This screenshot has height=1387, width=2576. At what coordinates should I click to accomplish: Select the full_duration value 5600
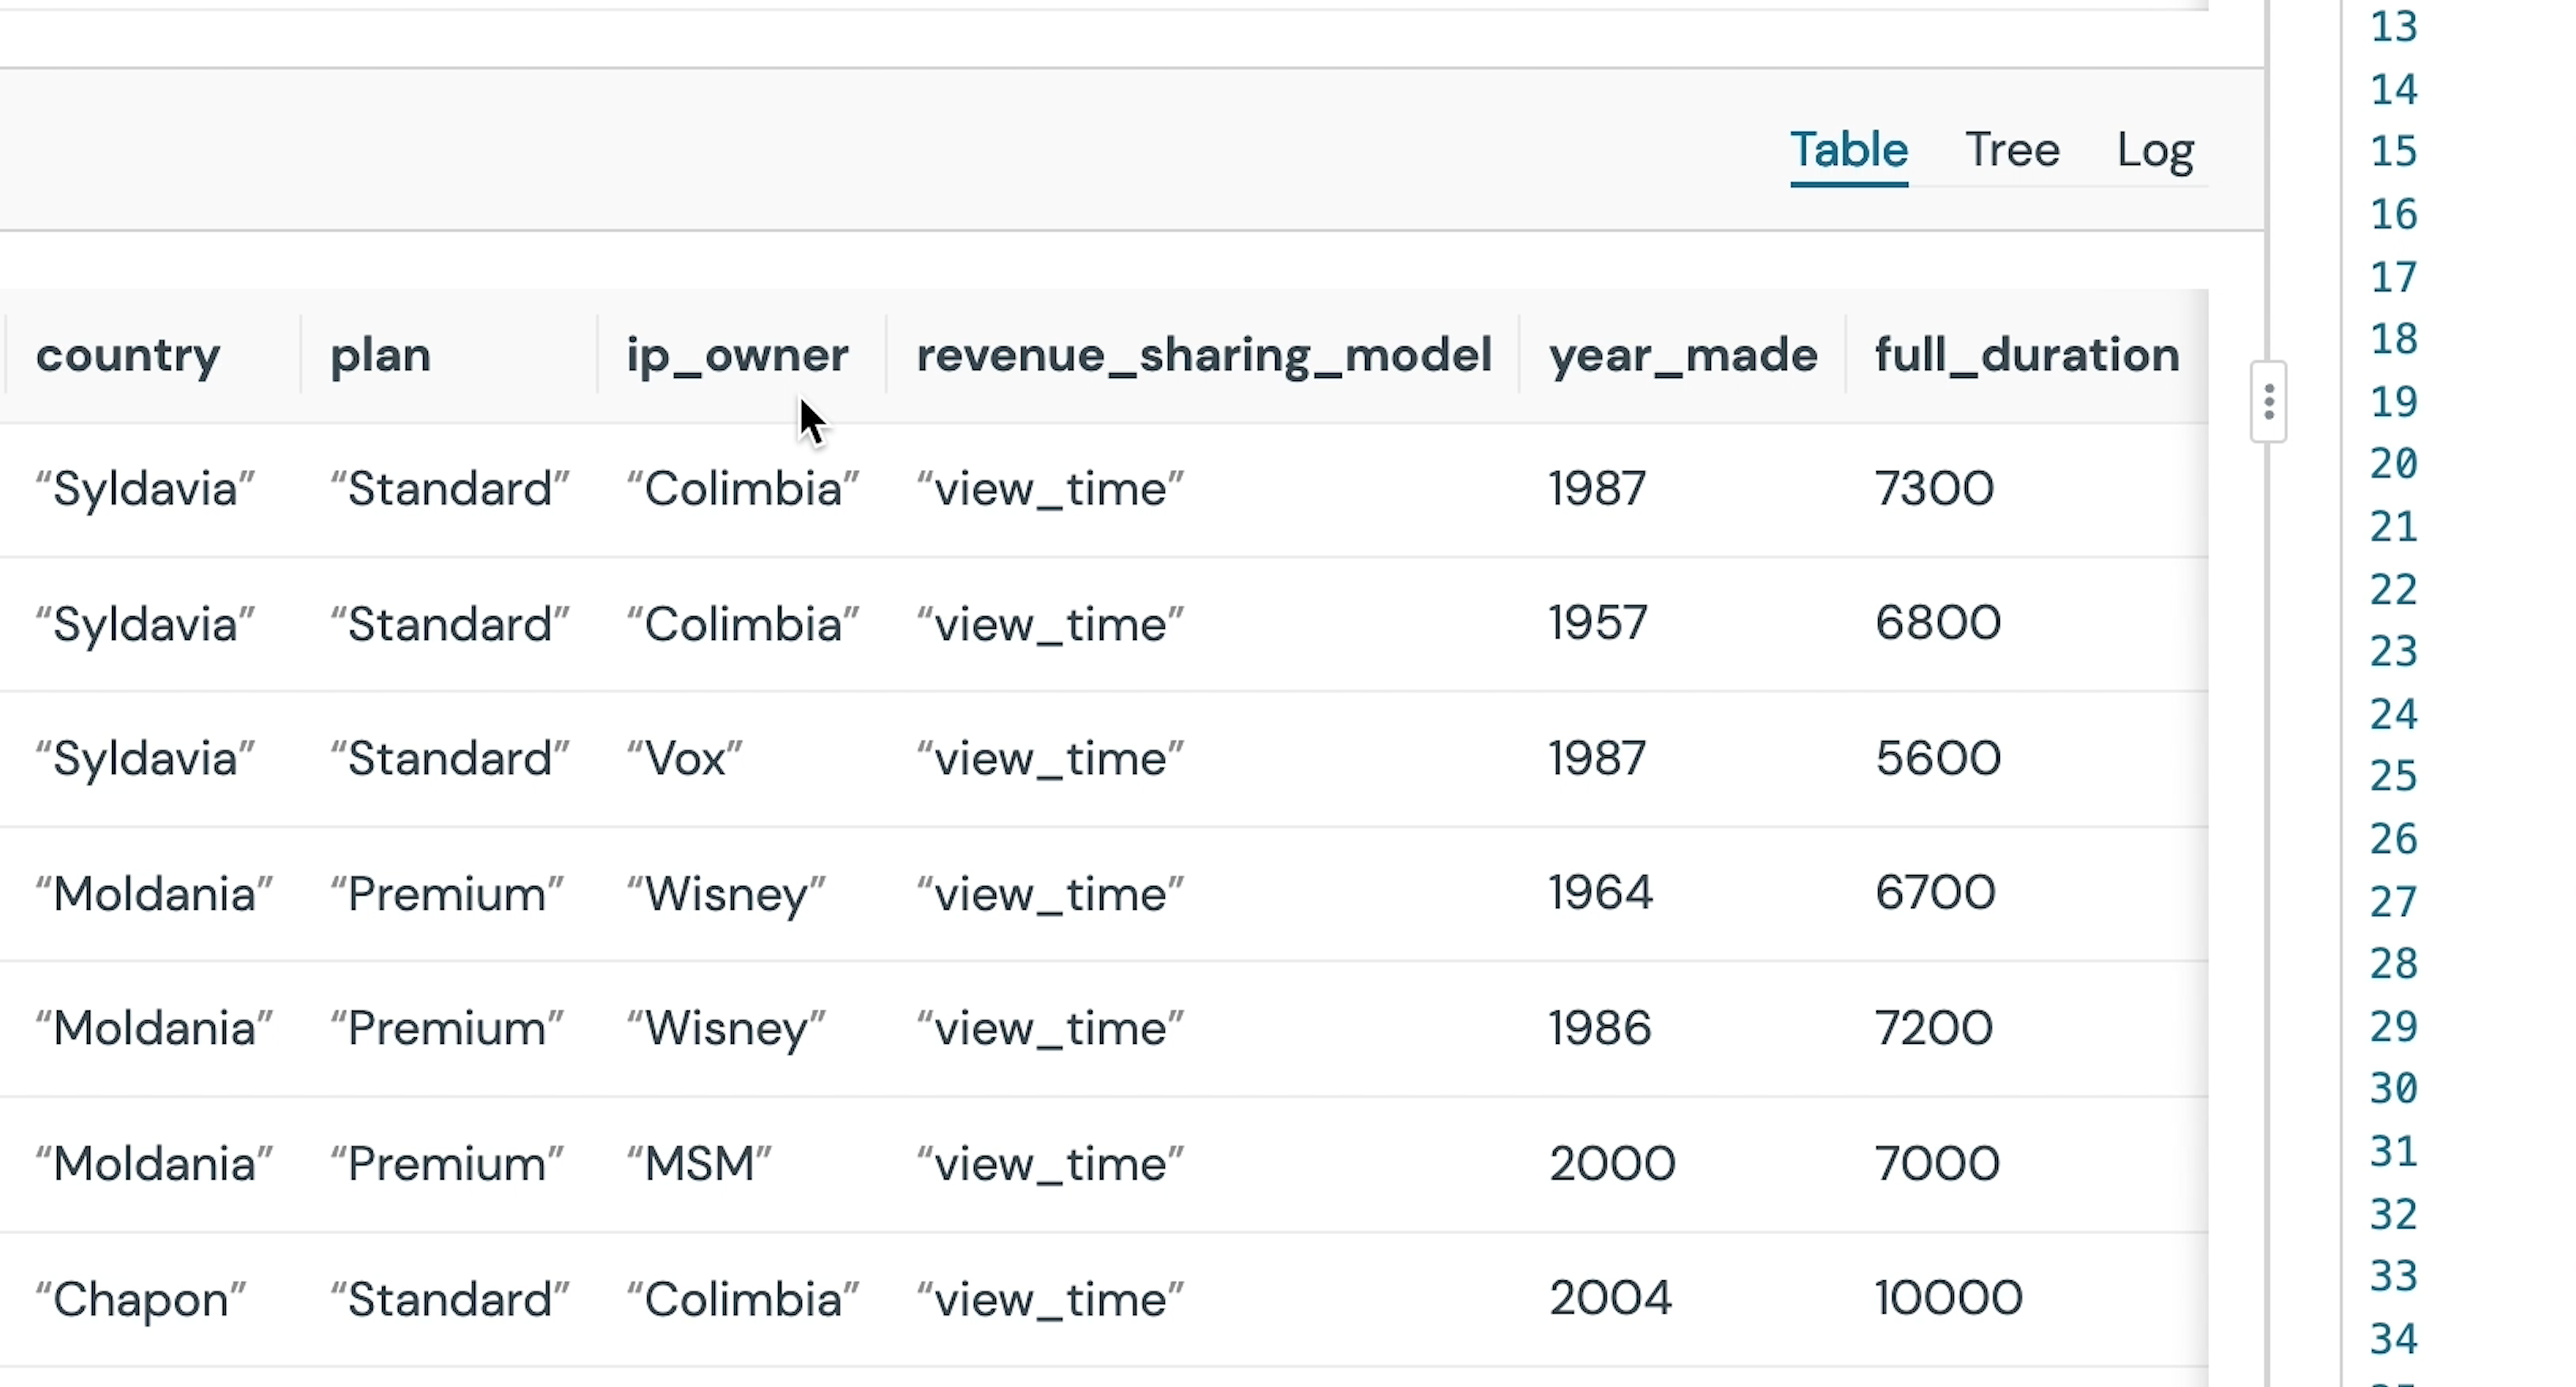click(1937, 759)
